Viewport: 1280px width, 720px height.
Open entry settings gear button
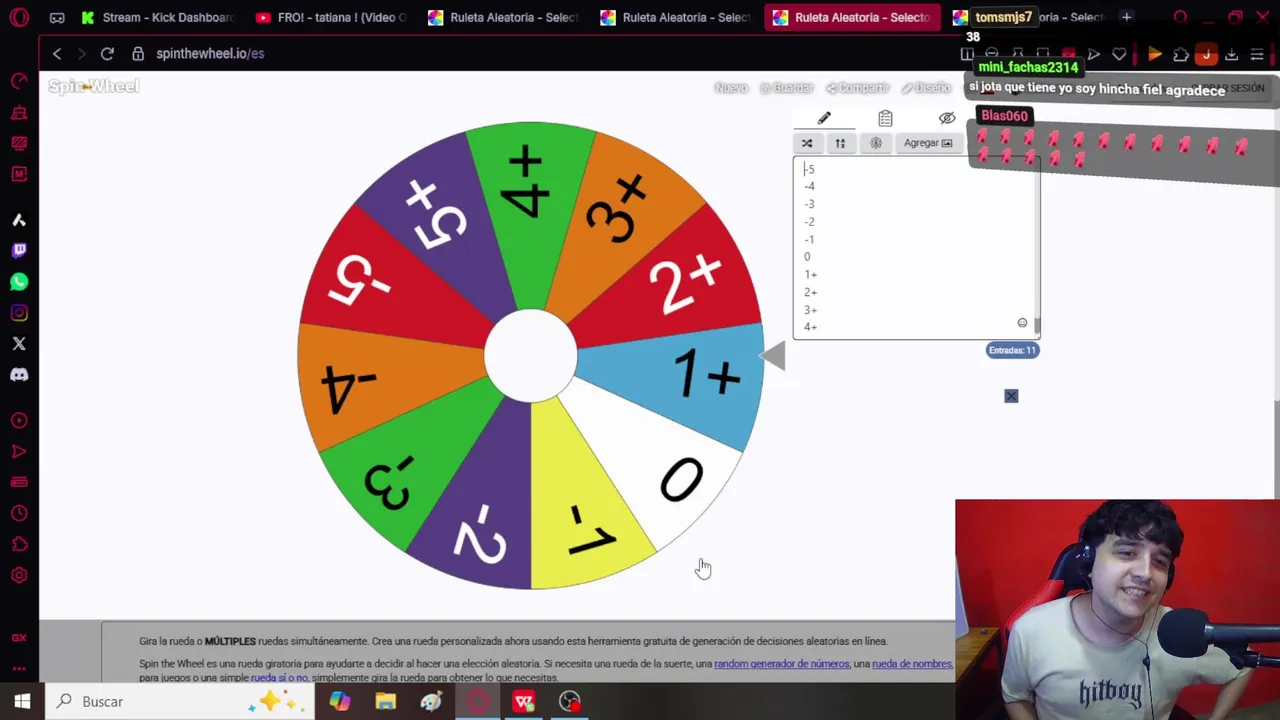pos(876,143)
